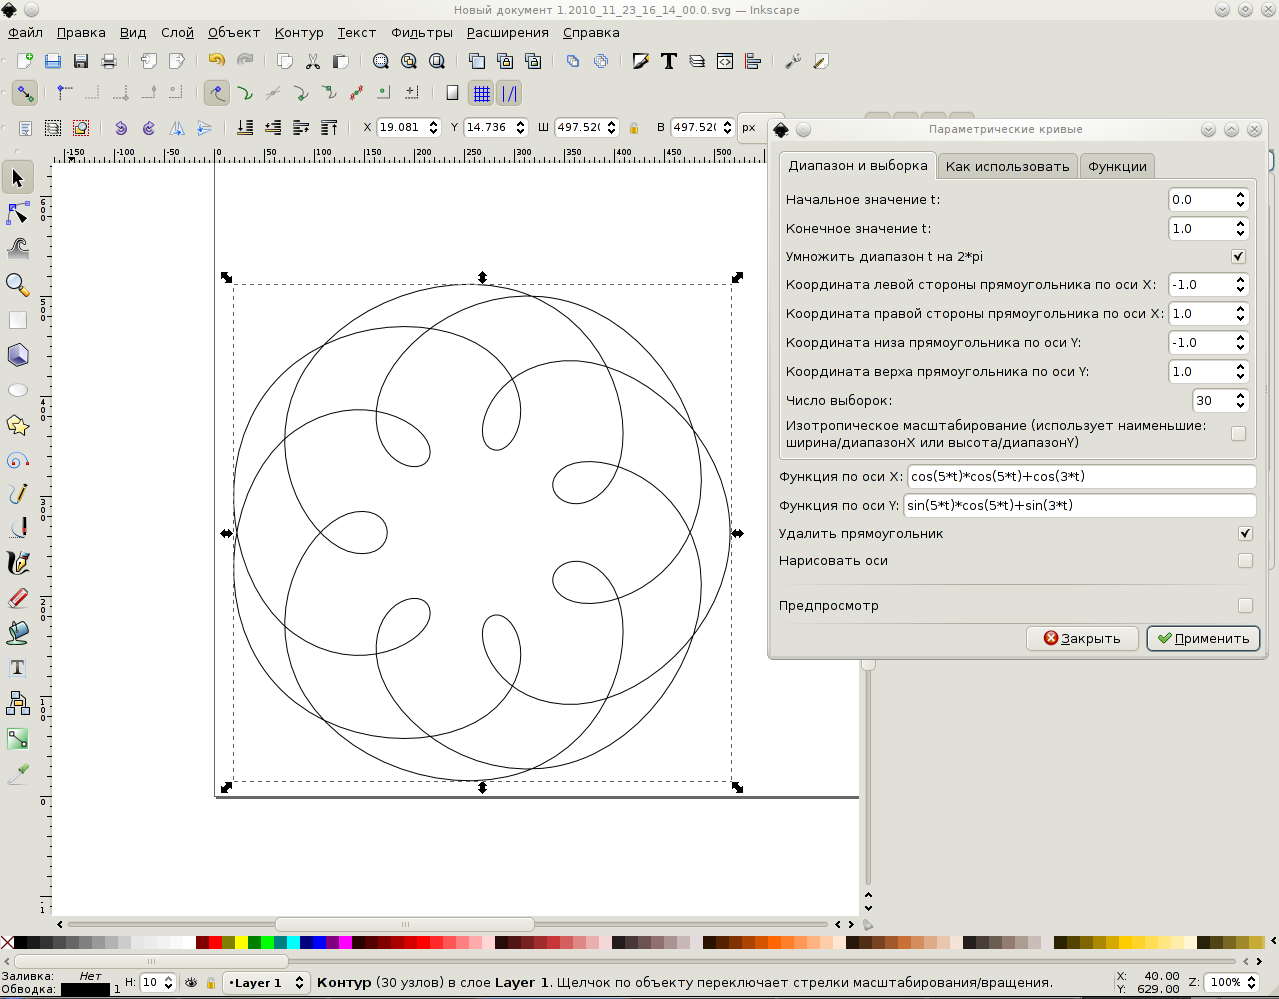The height and width of the screenshot is (999, 1279).
Task: Enable the Нарисовать оси checkbox
Action: (1245, 560)
